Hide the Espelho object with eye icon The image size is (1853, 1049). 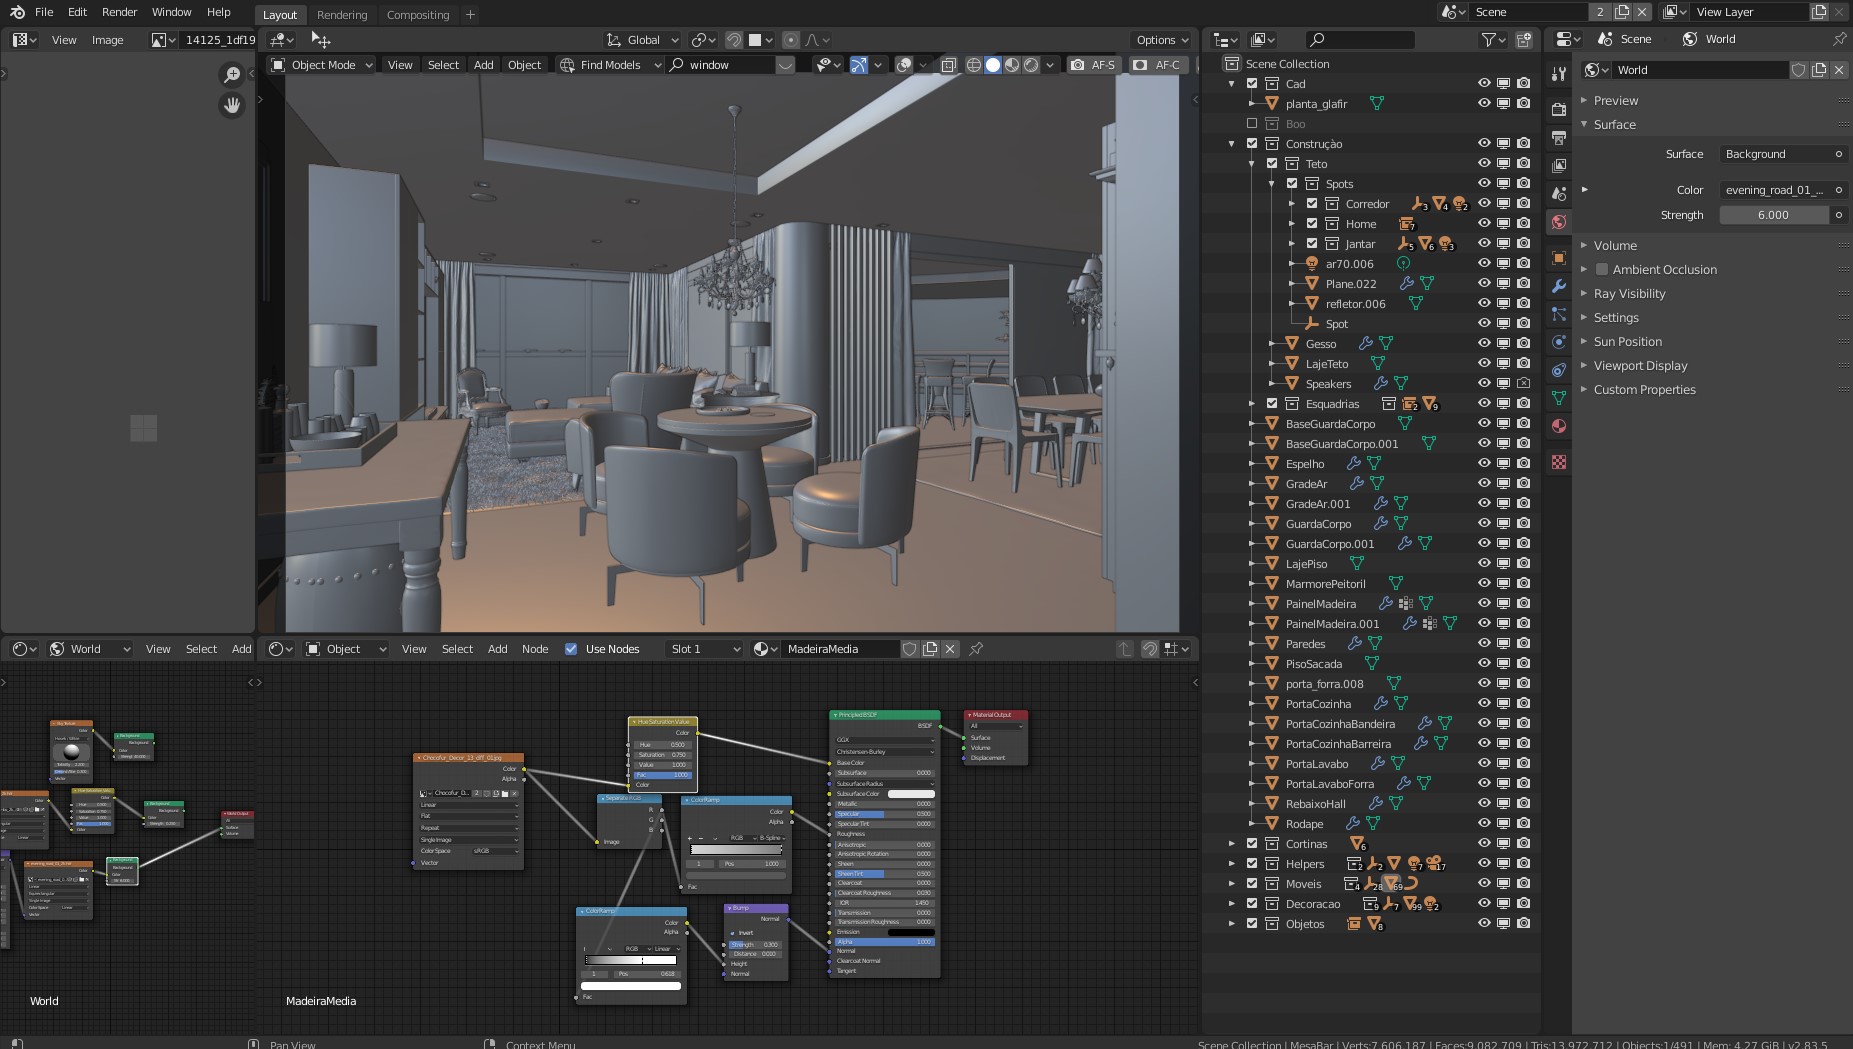(1484, 464)
